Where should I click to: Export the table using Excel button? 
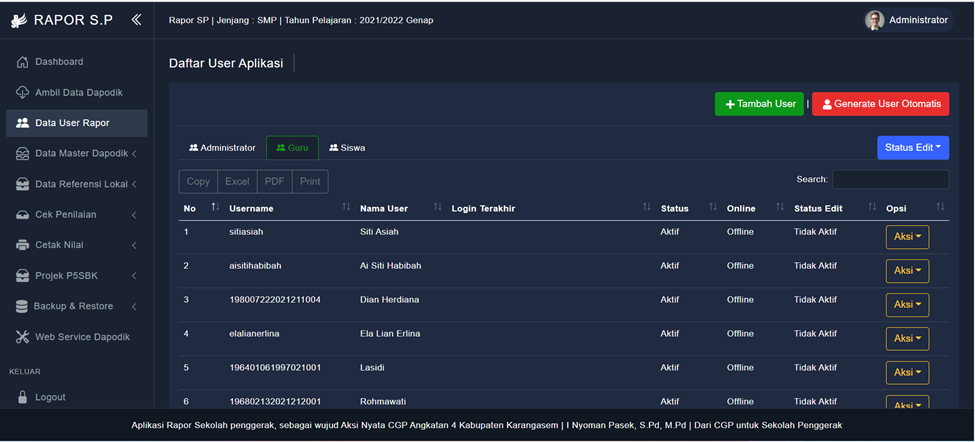click(237, 182)
